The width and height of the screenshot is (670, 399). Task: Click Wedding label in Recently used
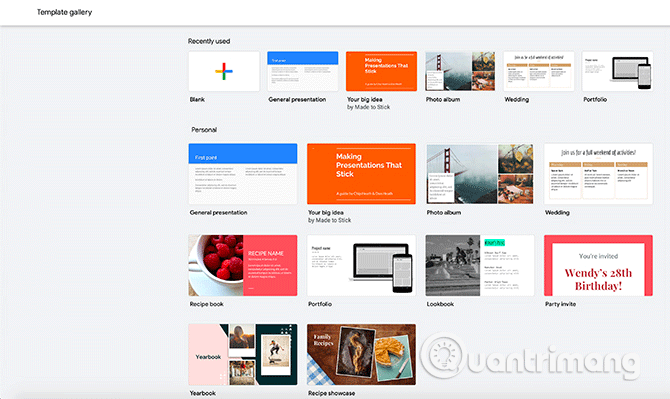point(517,99)
